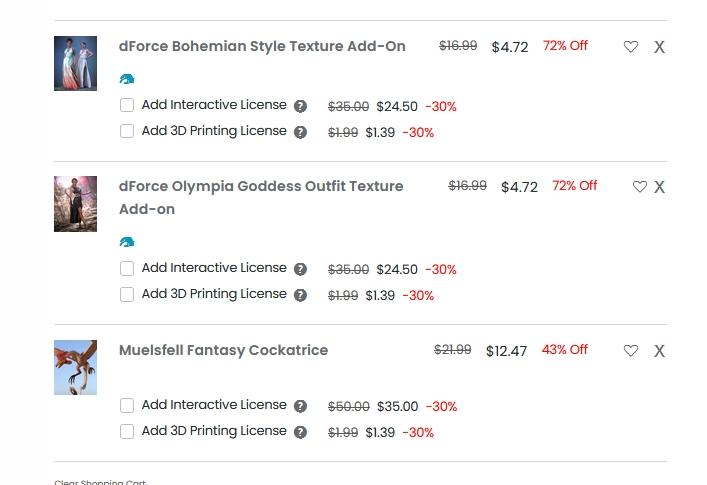Show 3D Printing License help for Bohemian Style
This screenshot has height=485, width=707.
300,132
